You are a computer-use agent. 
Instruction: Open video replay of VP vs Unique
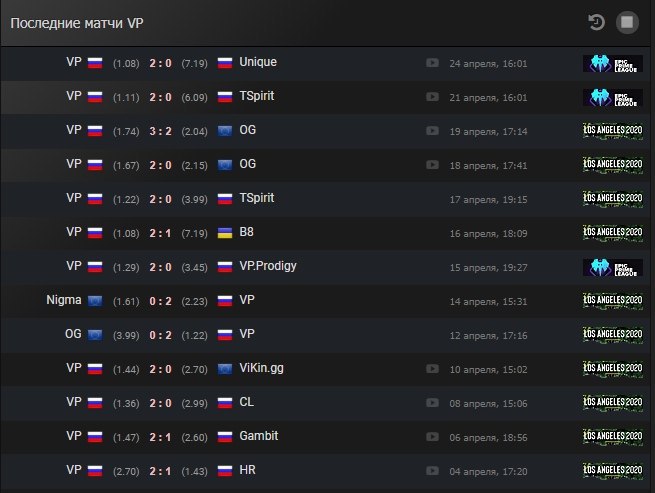coord(432,63)
